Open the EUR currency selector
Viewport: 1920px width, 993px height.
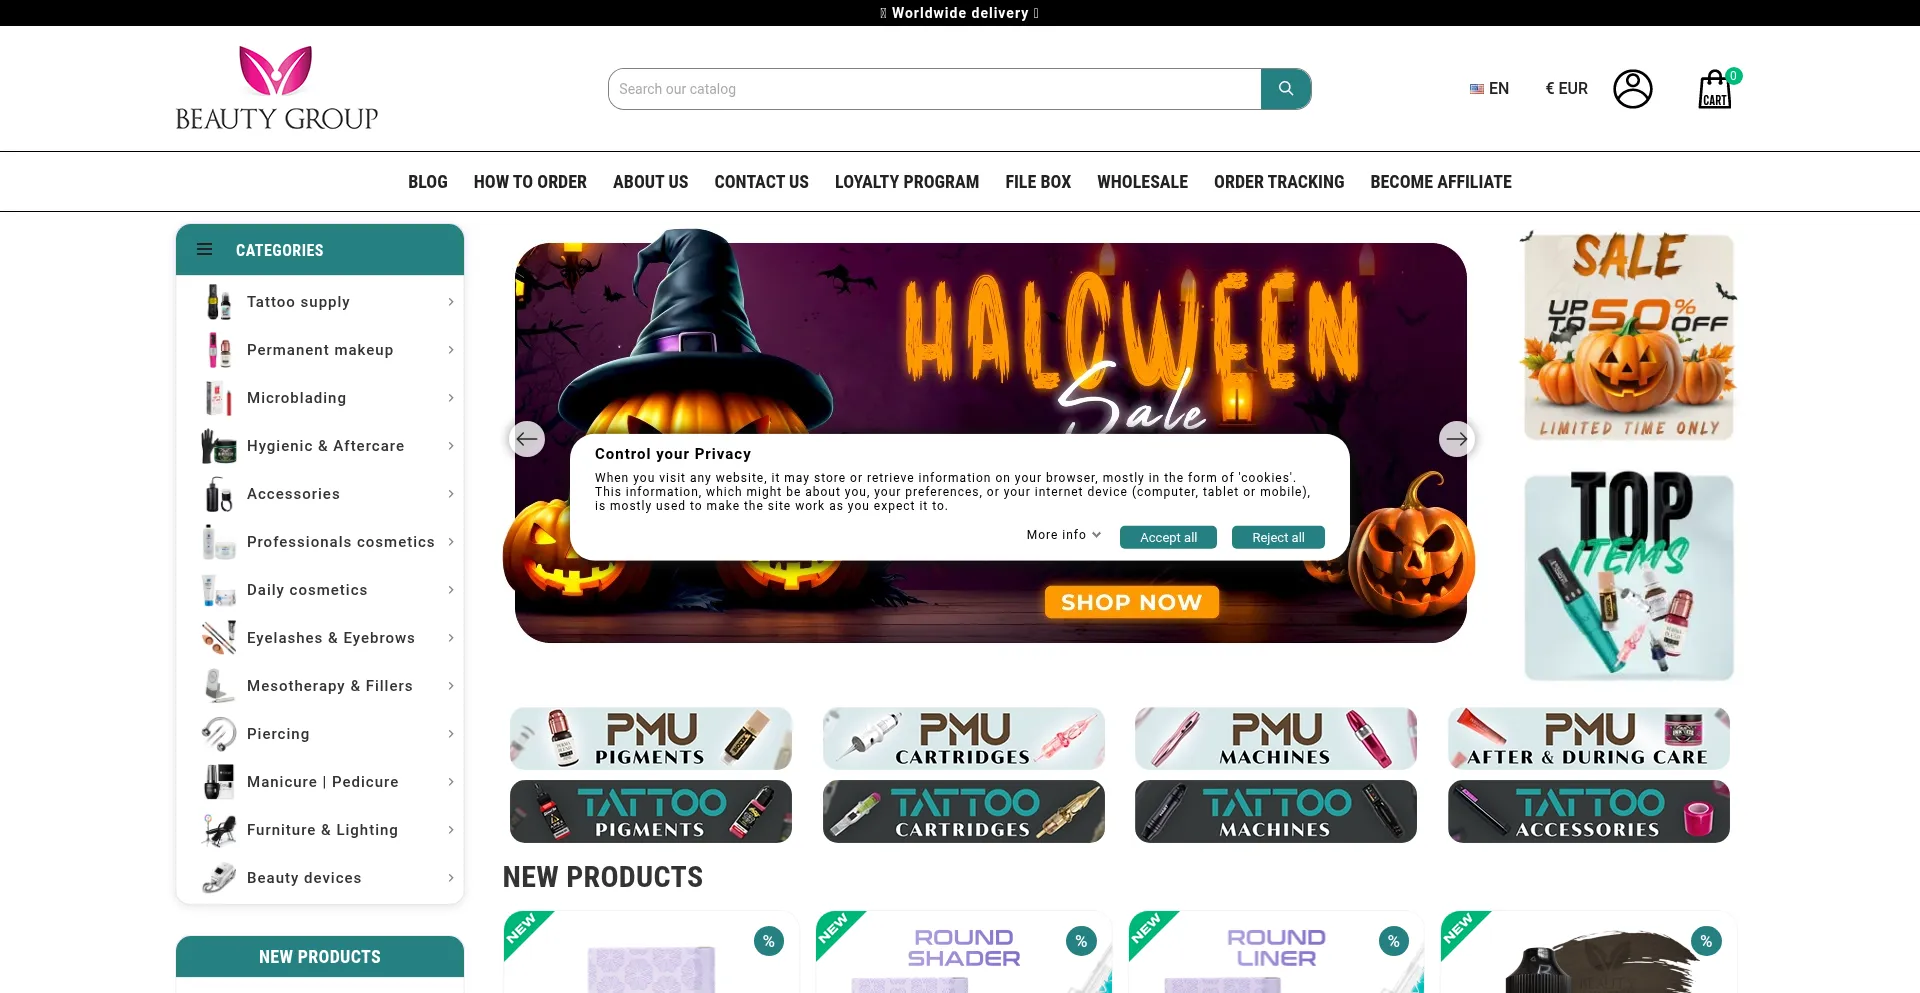1566,88
